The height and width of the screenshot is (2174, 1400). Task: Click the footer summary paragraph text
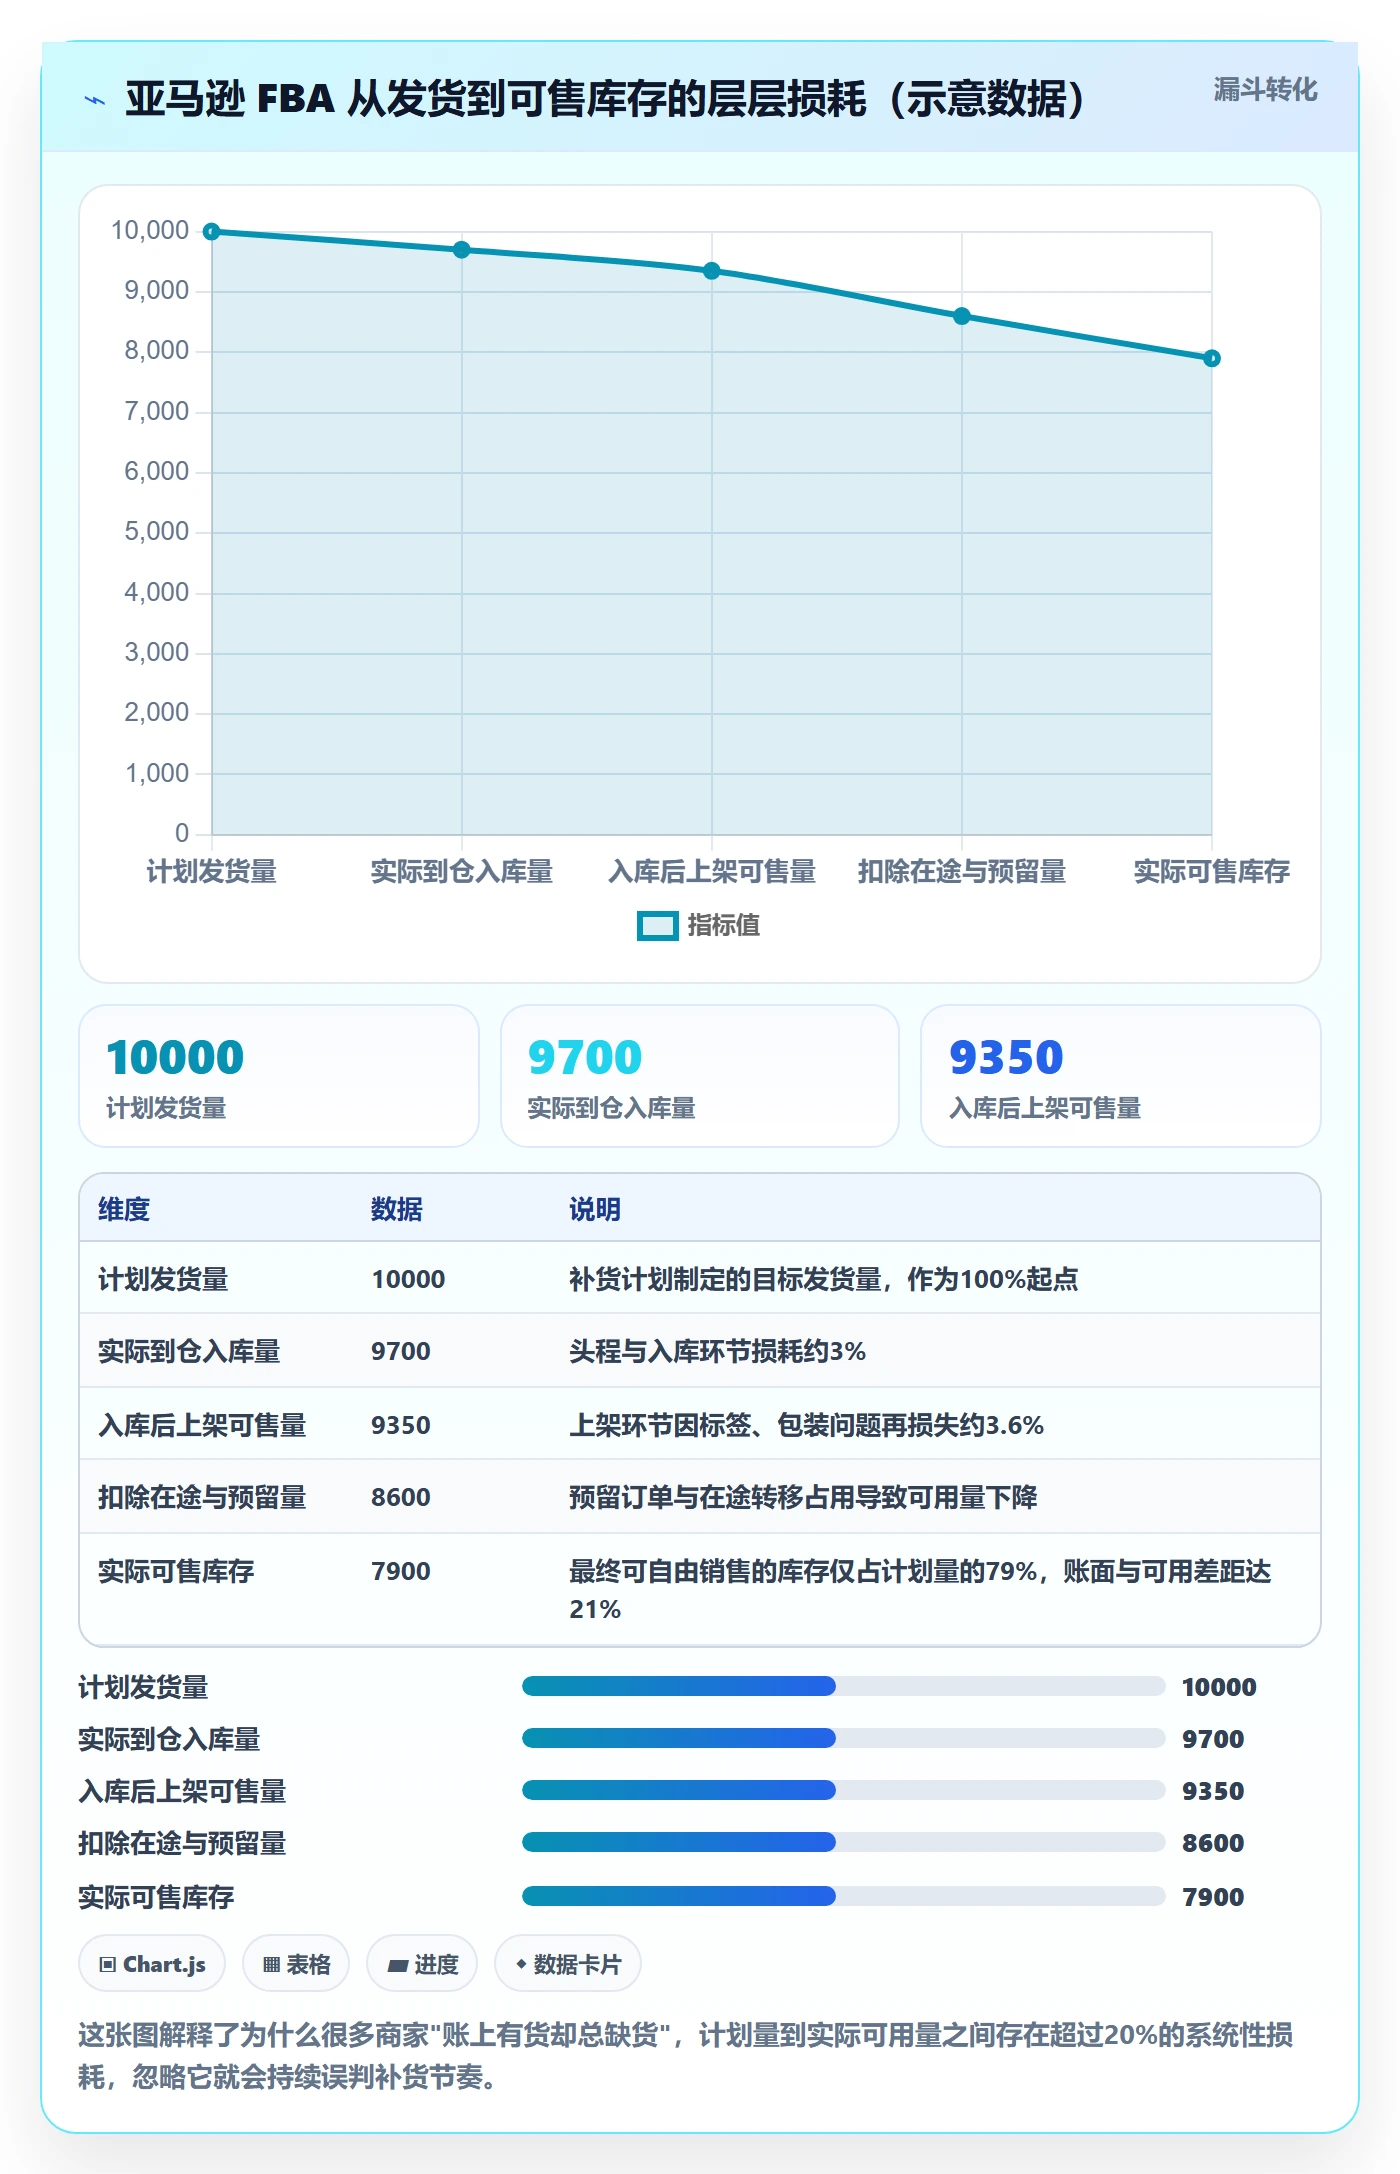click(686, 2056)
